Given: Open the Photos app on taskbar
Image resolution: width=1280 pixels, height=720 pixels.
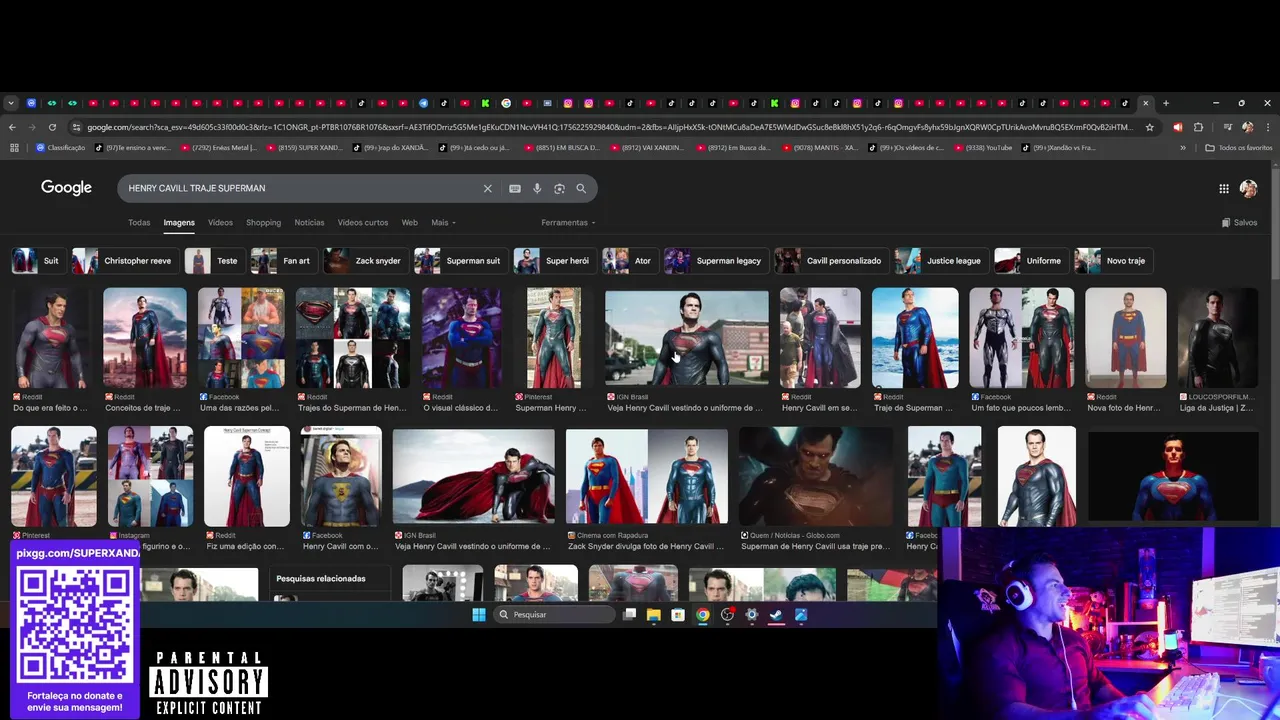Looking at the screenshot, I should (801, 615).
